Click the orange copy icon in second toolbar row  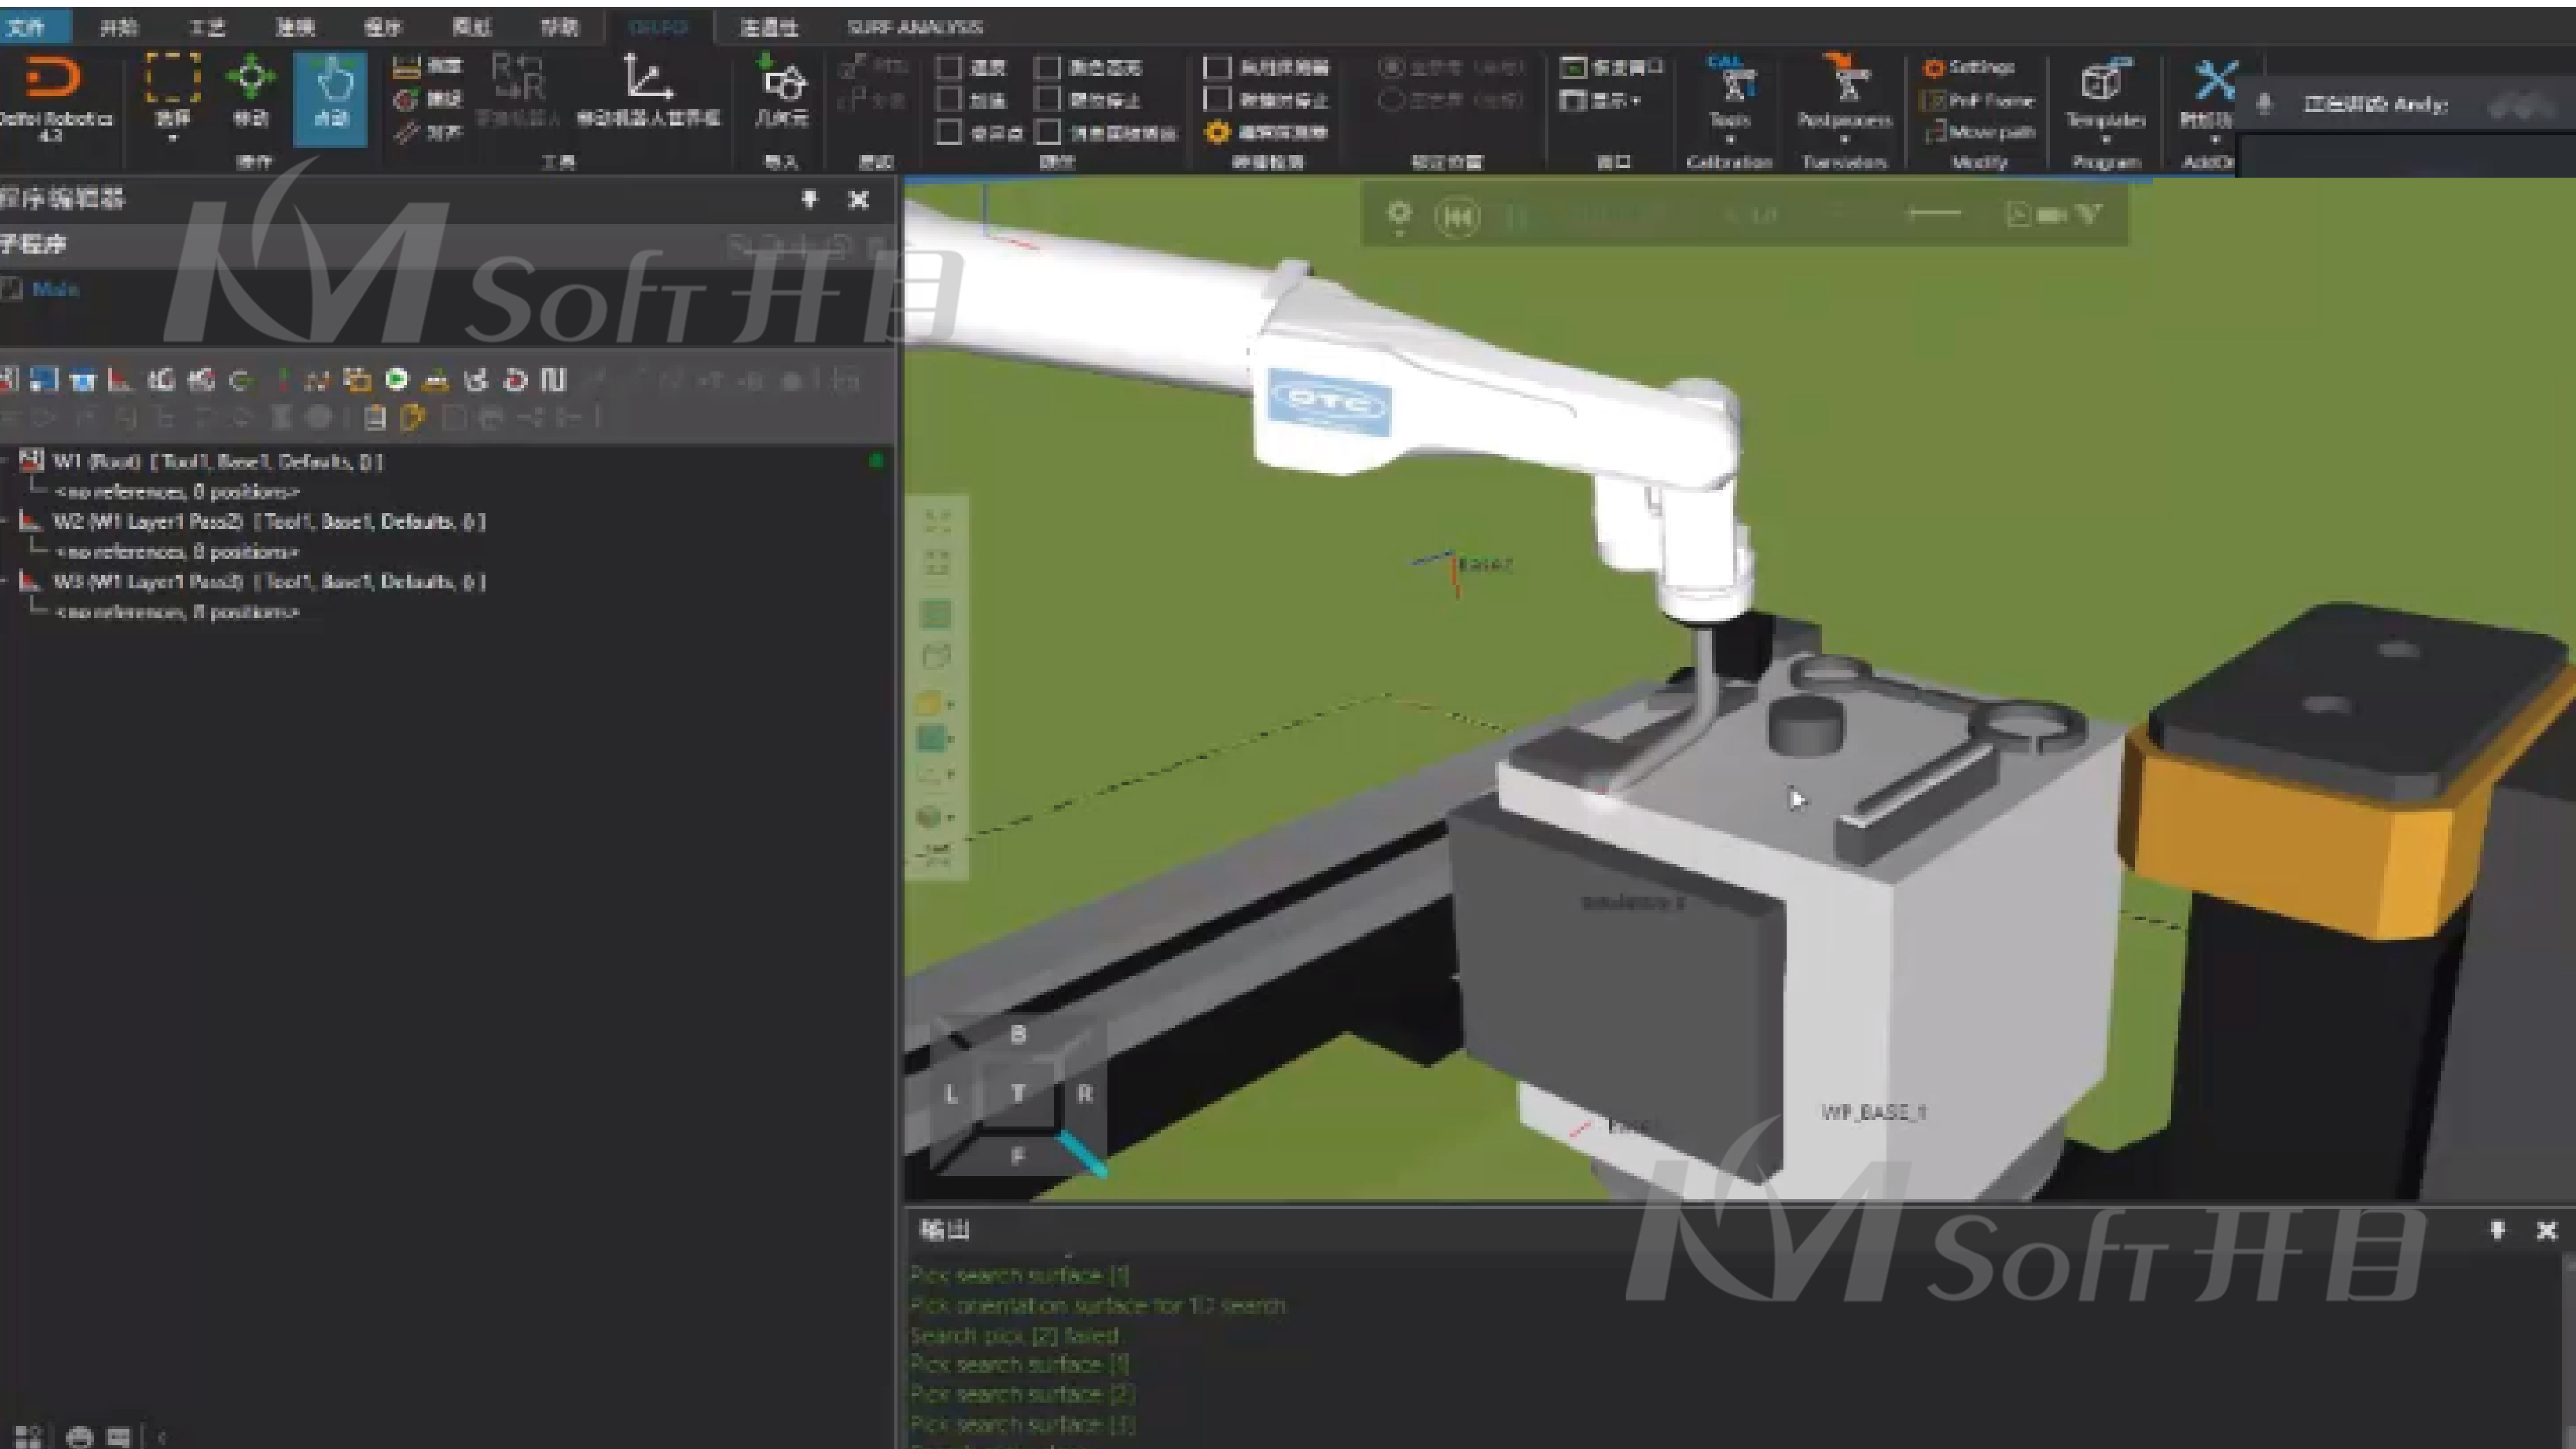tap(412, 417)
